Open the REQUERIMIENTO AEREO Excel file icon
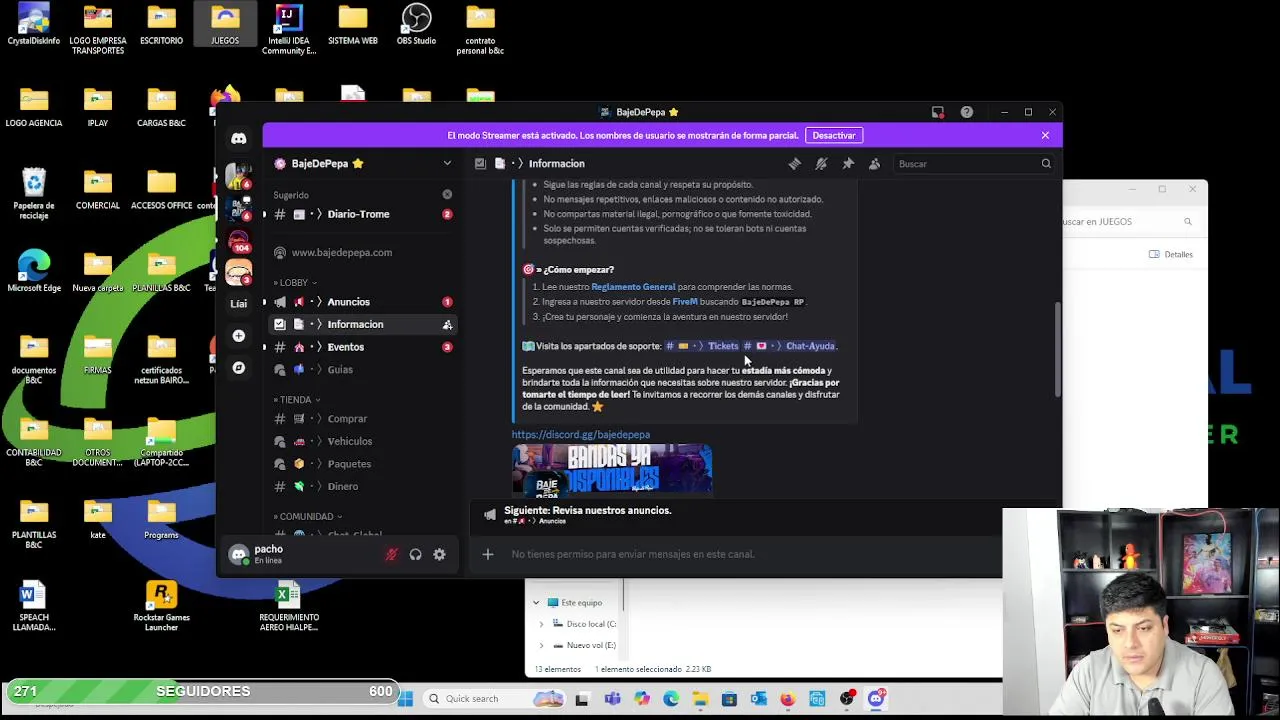 point(289,606)
